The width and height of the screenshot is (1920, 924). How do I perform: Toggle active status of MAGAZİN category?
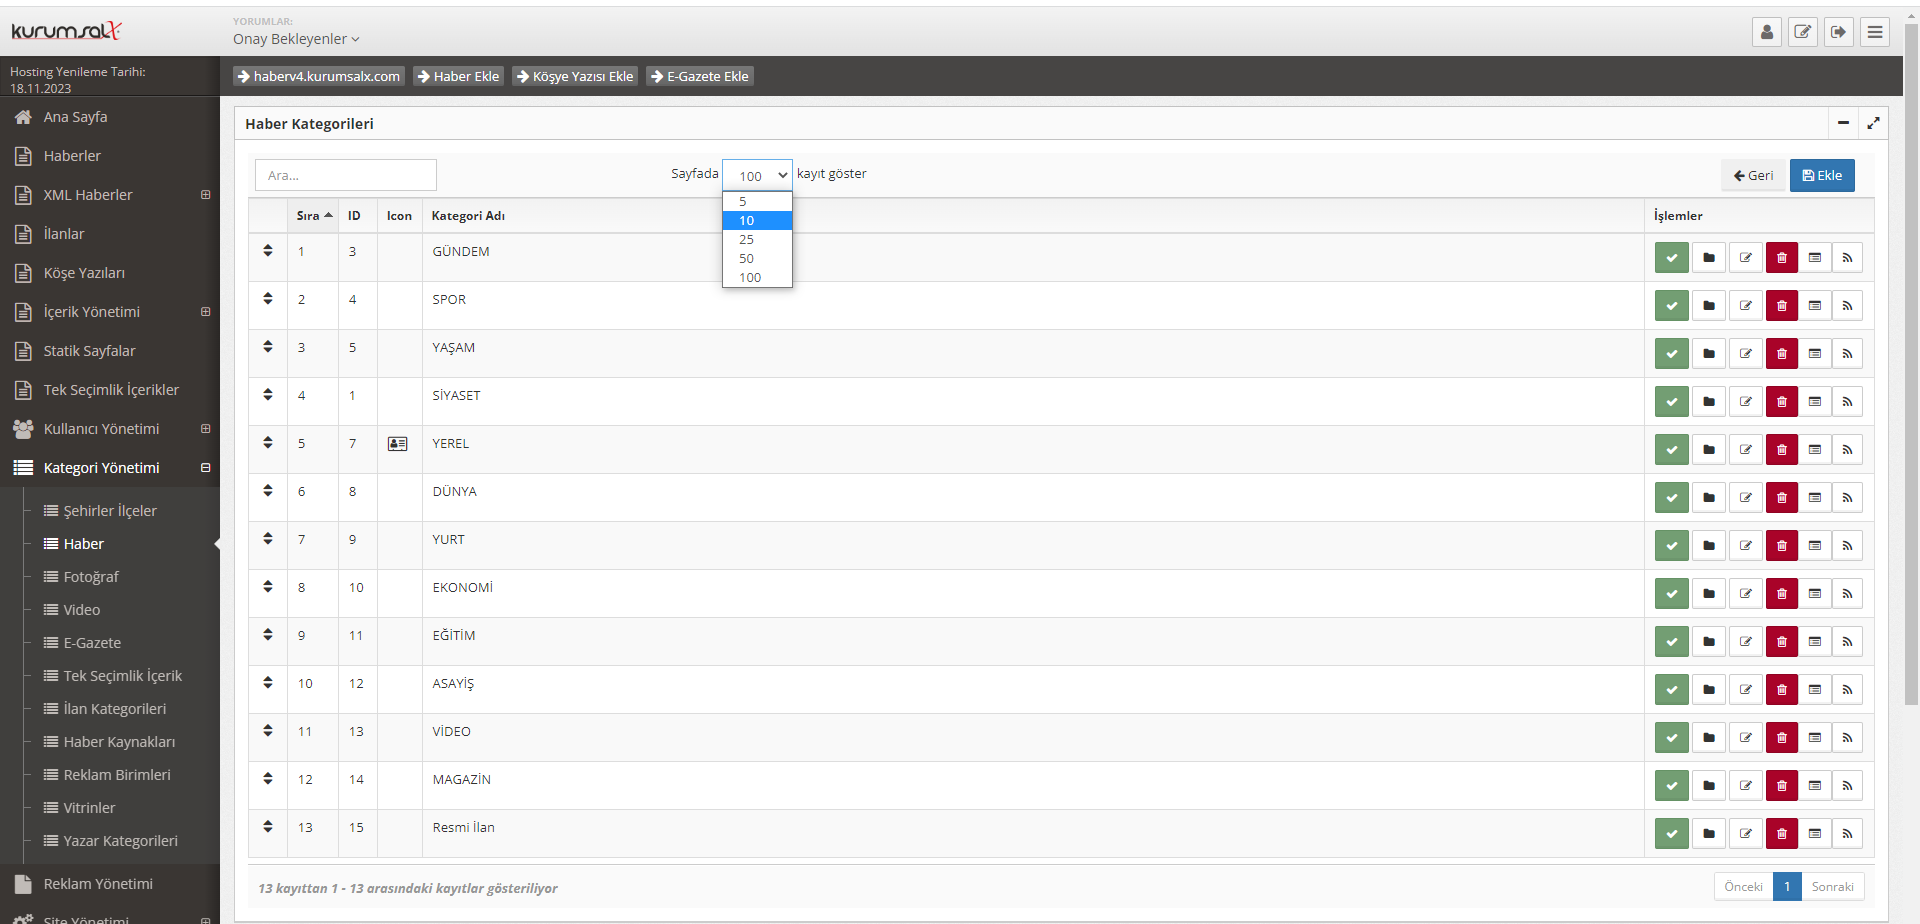click(1672, 786)
